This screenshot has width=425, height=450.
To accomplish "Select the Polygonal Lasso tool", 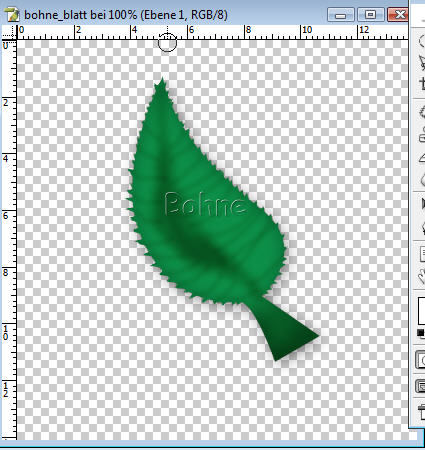I will pos(422,62).
